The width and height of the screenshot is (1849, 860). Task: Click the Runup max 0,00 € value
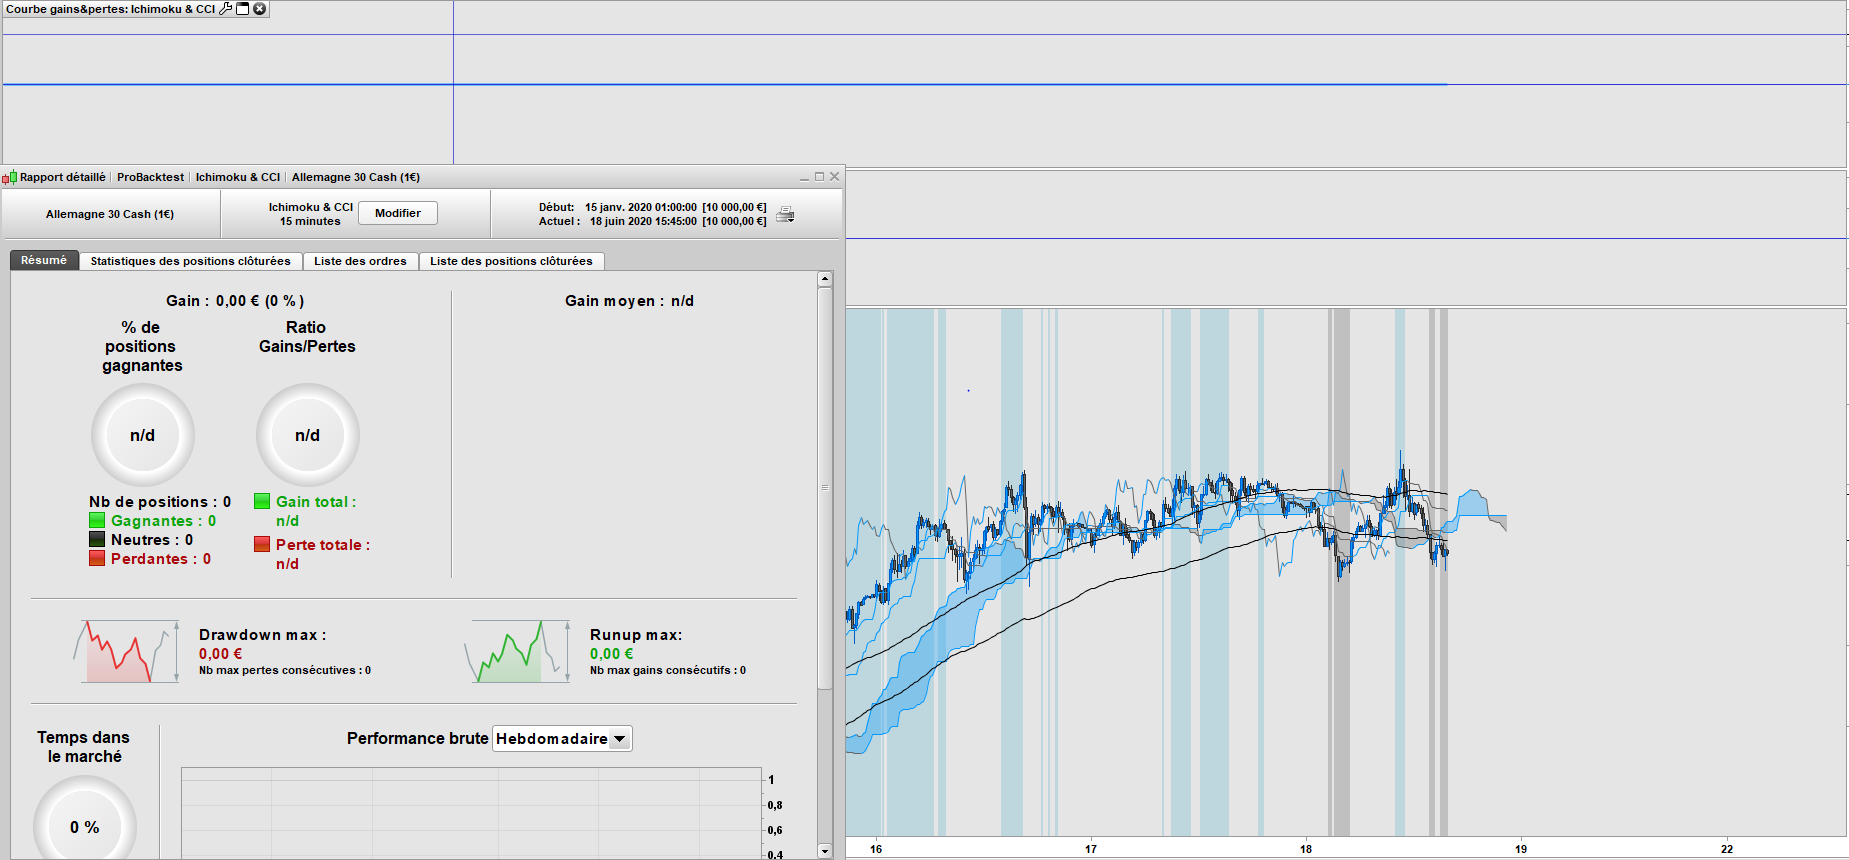tap(611, 654)
